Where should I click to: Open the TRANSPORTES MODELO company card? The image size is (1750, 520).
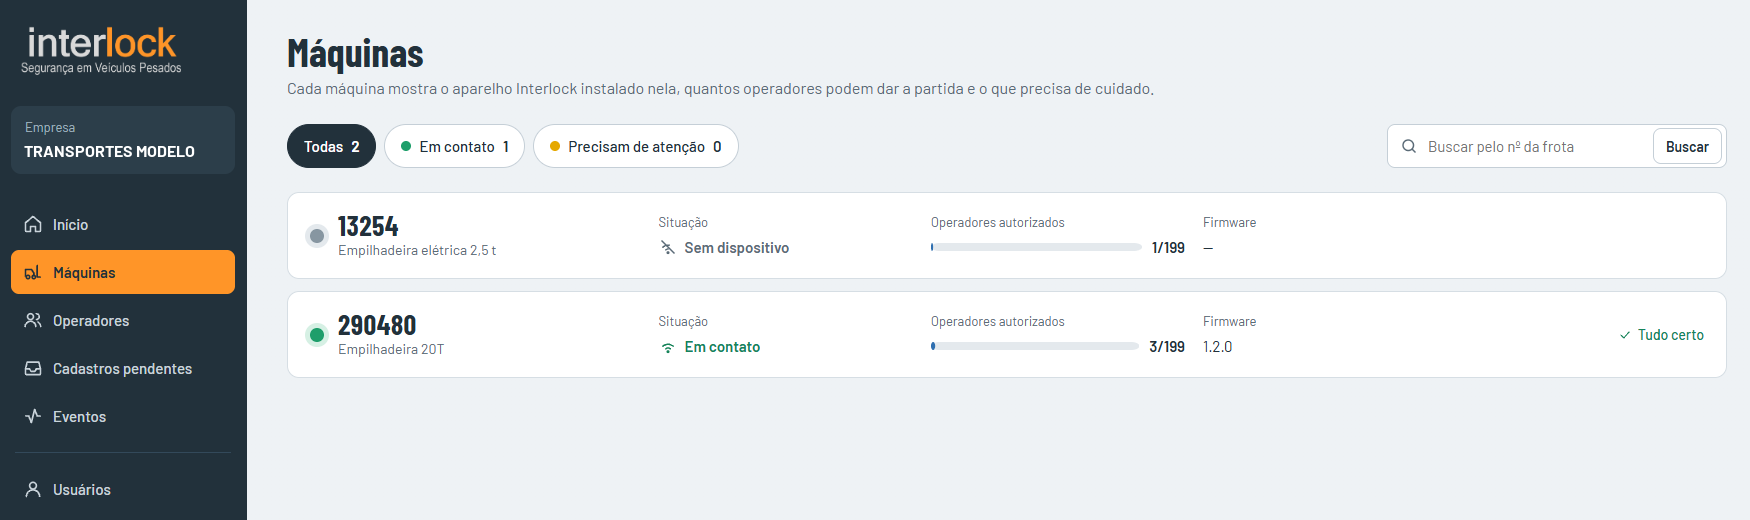click(123, 140)
